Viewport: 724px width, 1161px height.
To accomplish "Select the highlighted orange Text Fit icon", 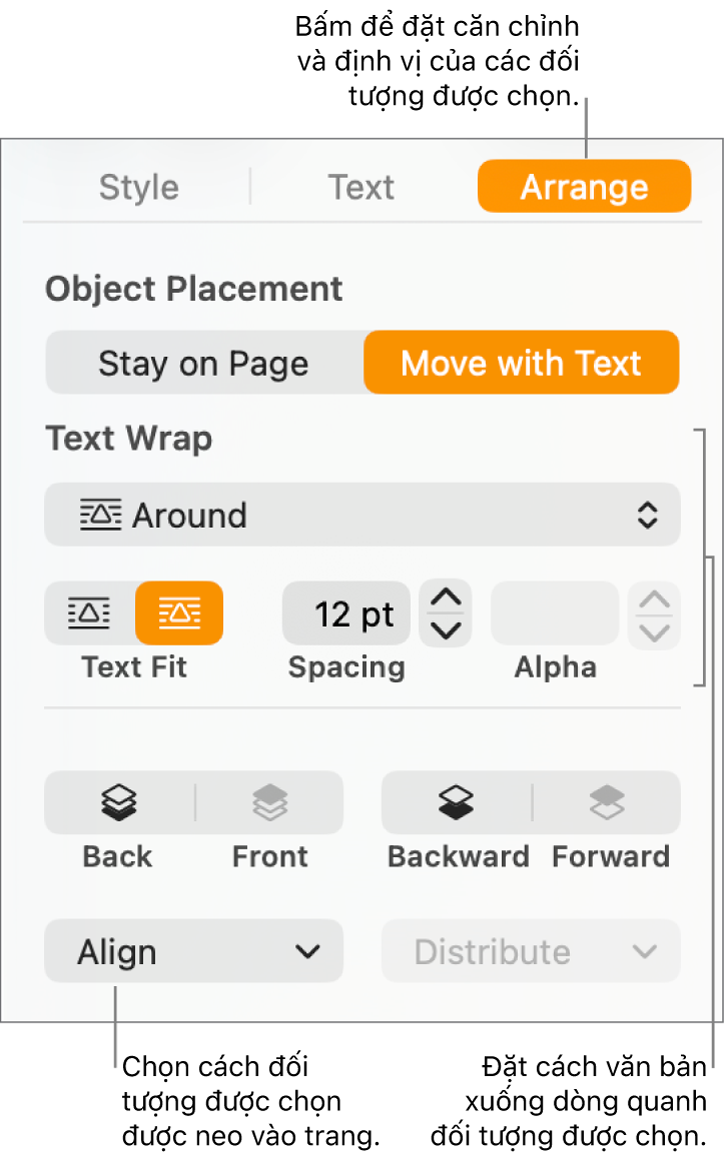I will 179,613.
